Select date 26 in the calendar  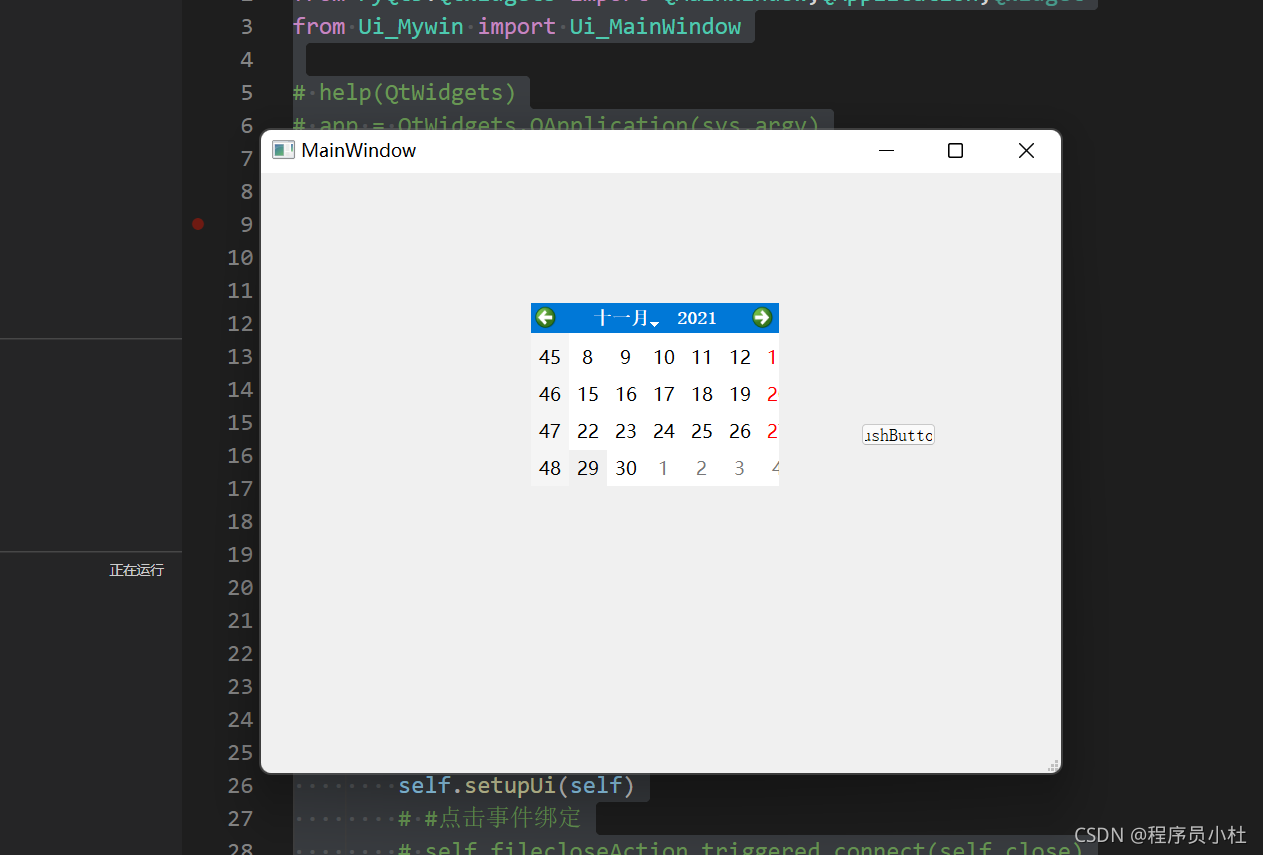pyautogui.click(x=740, y=431)
